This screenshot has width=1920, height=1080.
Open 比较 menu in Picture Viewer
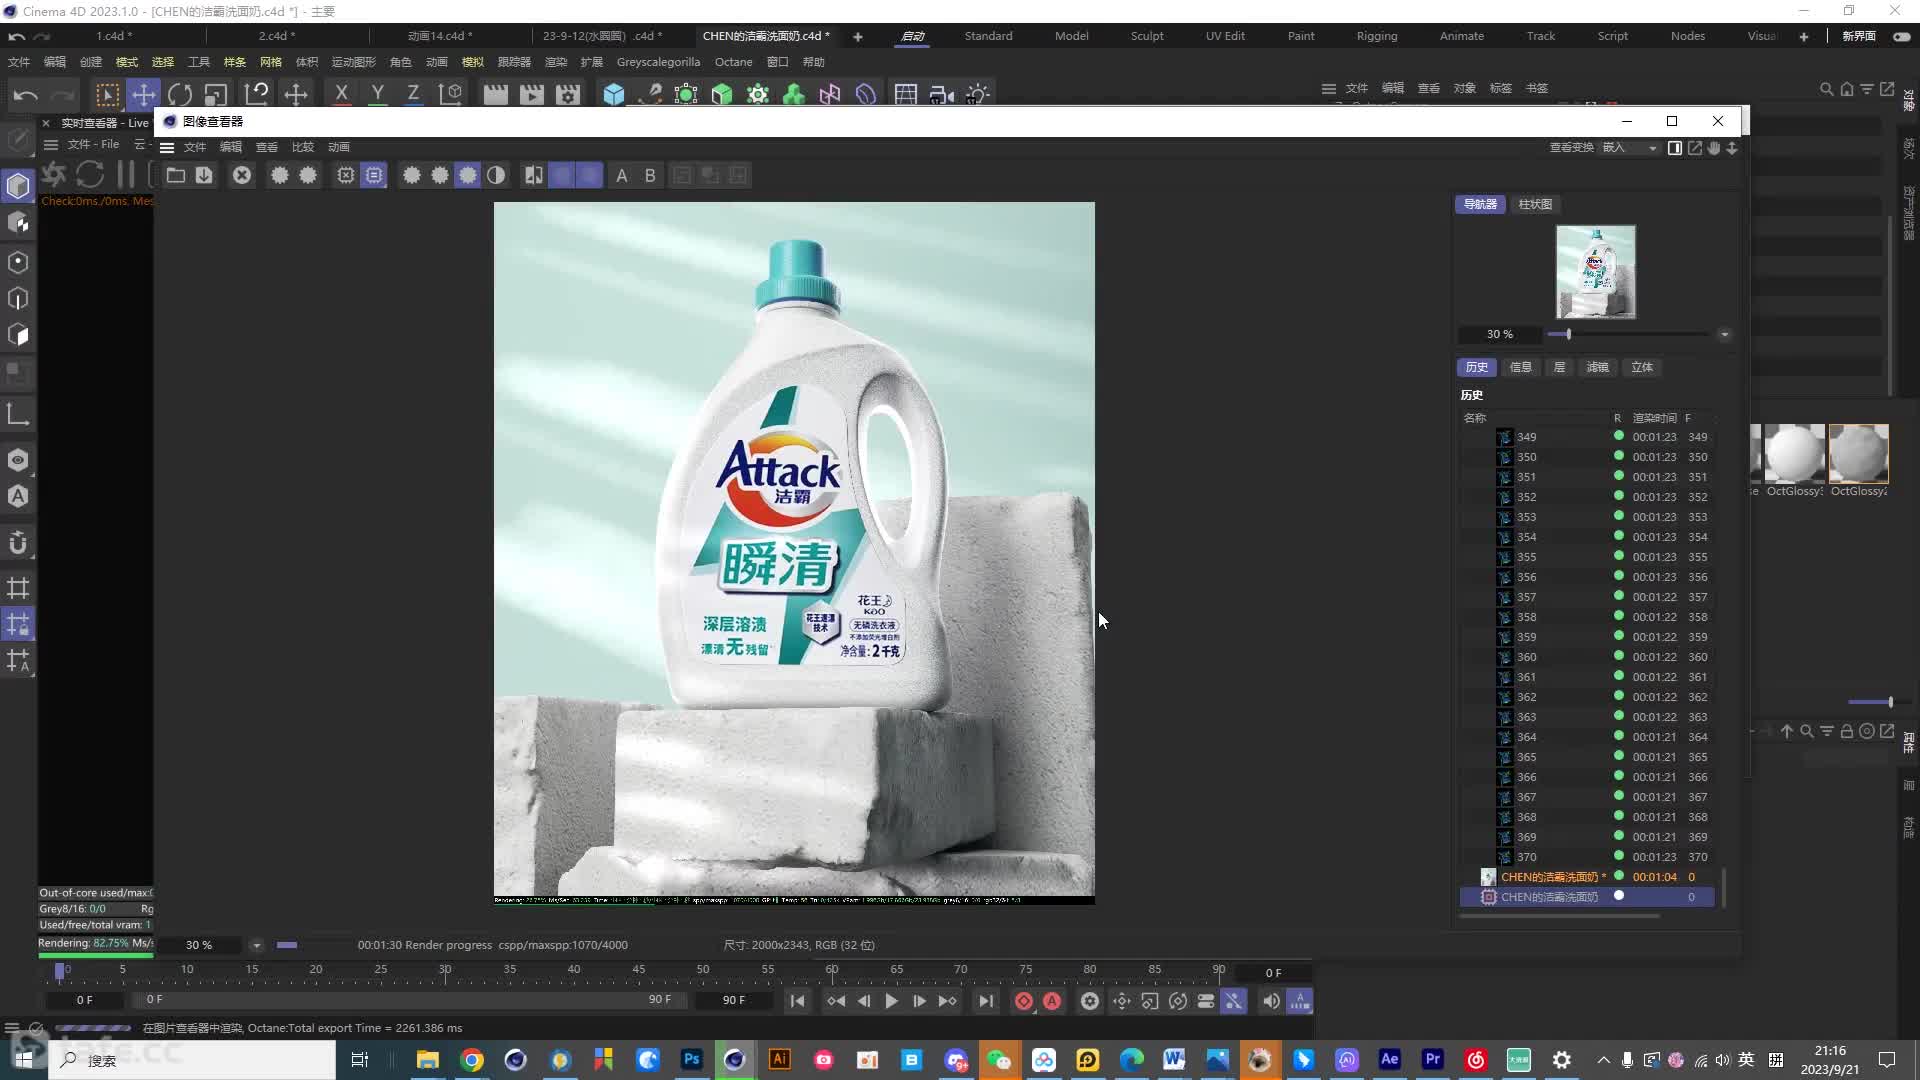pyautogui.click(x=303, y=147)
